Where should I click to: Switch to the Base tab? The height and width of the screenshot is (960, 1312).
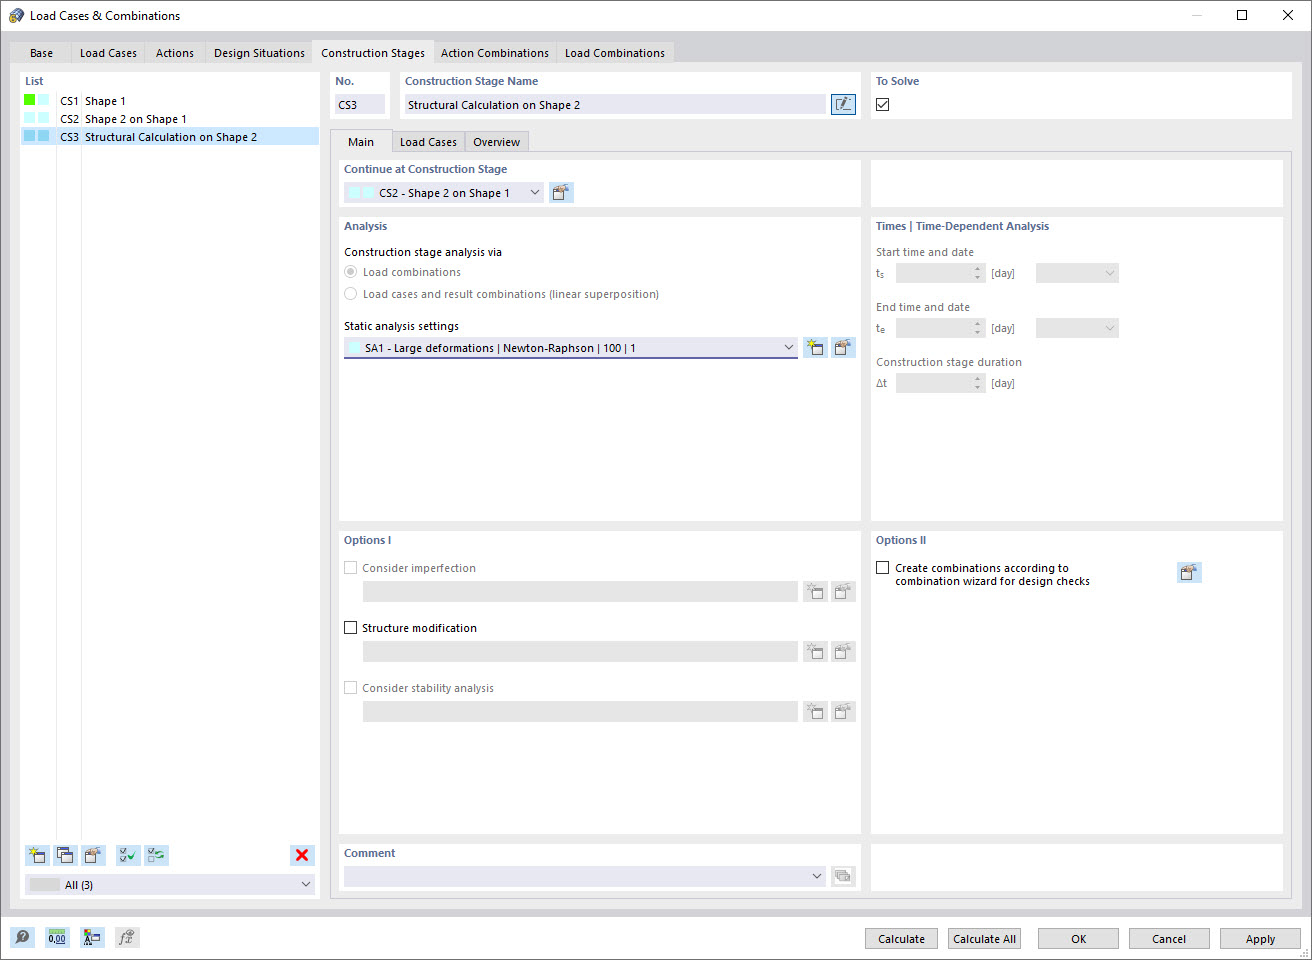pyautogui.click(x=41, y=53)
